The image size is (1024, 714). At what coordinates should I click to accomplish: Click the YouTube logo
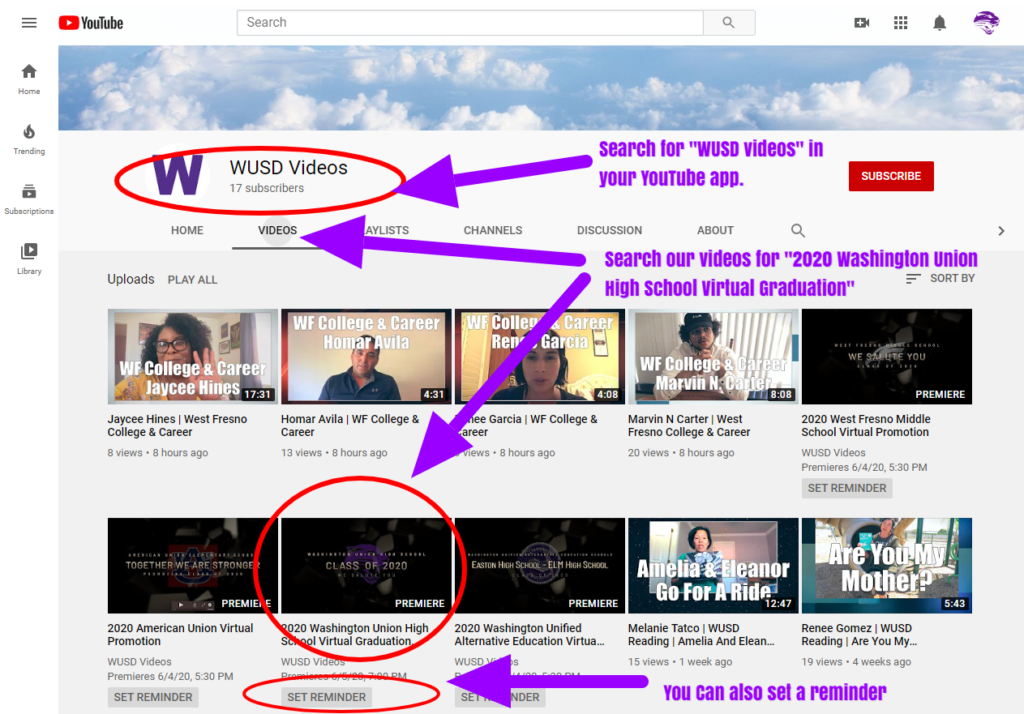coord(91,23)
